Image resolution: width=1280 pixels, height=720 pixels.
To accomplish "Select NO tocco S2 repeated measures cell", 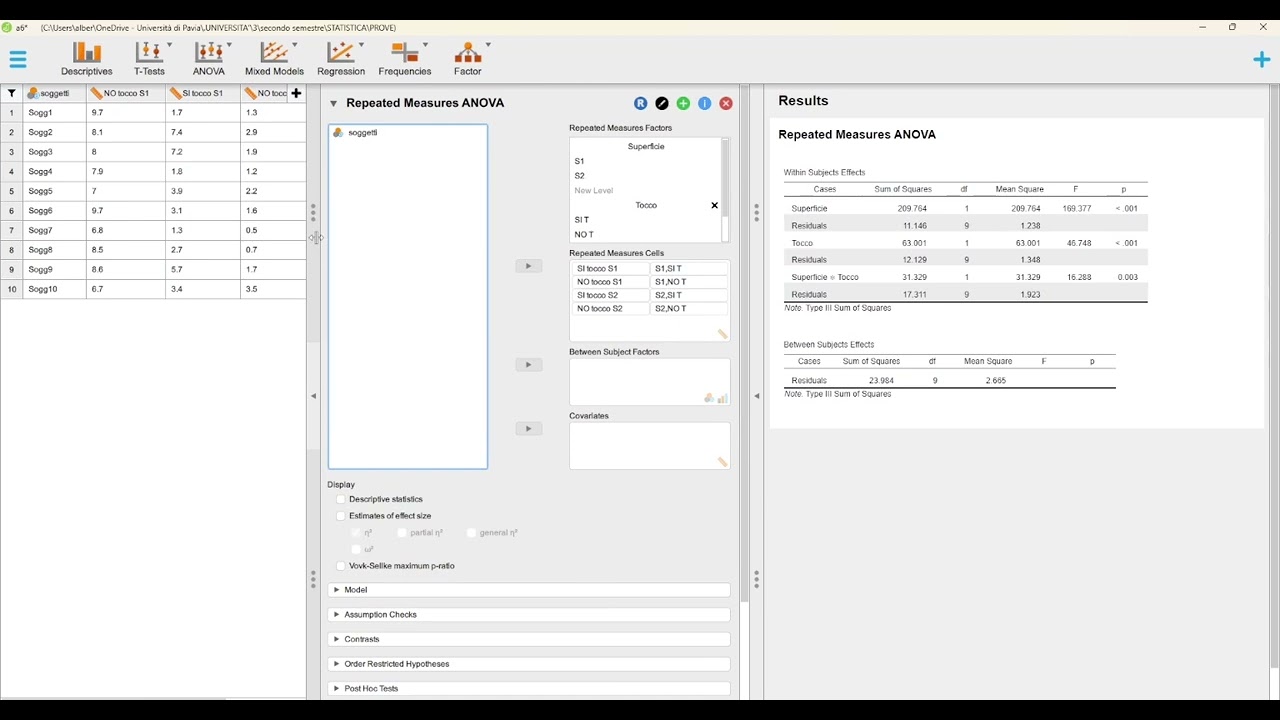I will click(x=610, y=308).
